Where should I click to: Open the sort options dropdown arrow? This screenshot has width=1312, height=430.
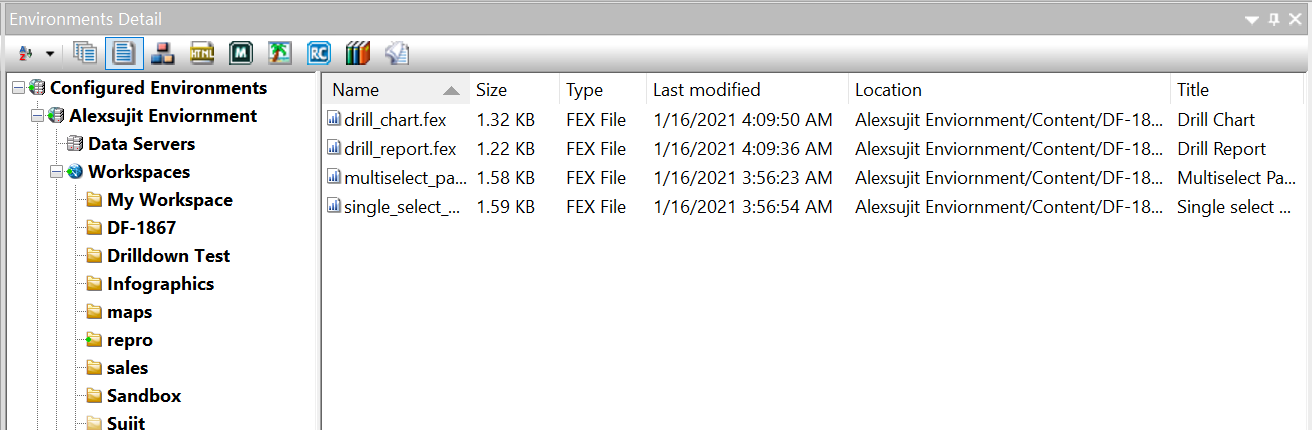tap(49, 53)
